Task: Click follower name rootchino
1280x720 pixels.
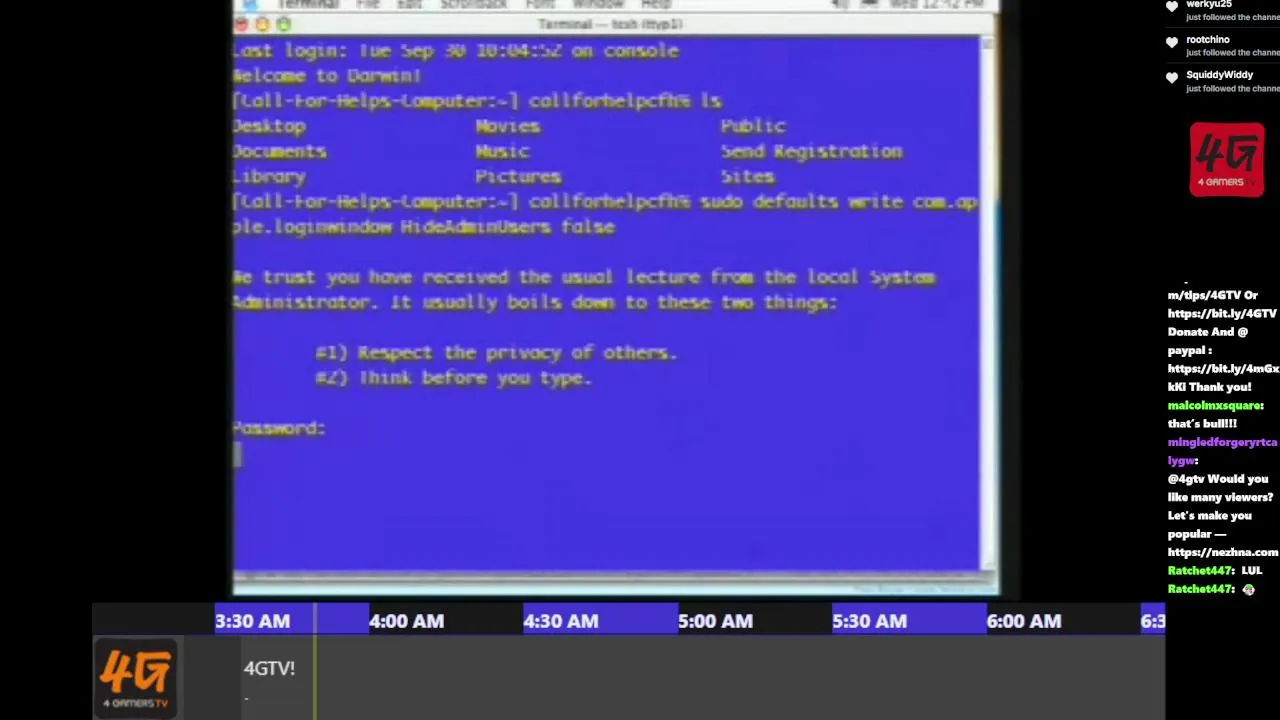Action: pos(1208,40)
